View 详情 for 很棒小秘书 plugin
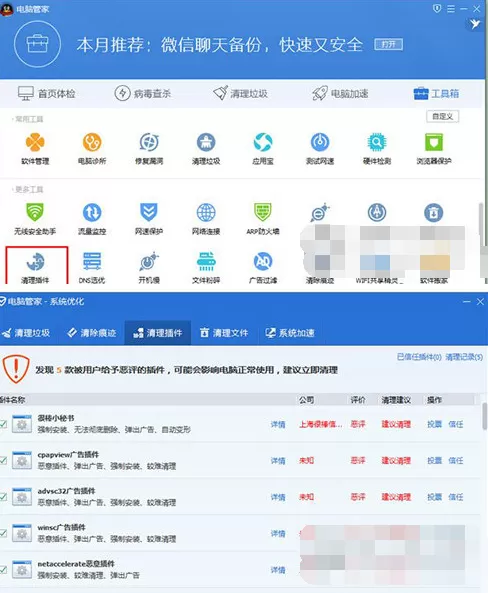 pos(278,424)
